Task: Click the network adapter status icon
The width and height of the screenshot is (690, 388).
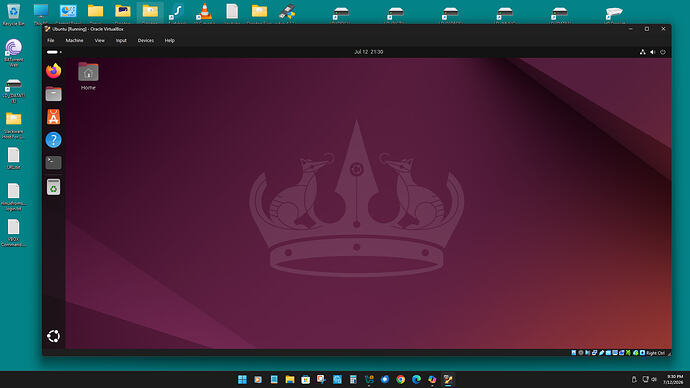Action: (595, 353)
